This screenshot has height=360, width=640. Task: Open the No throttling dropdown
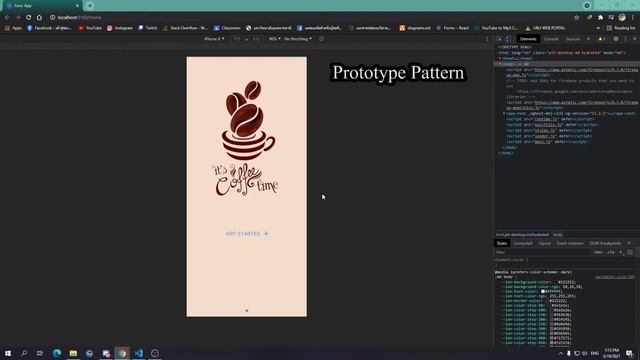tap(298, 39)
